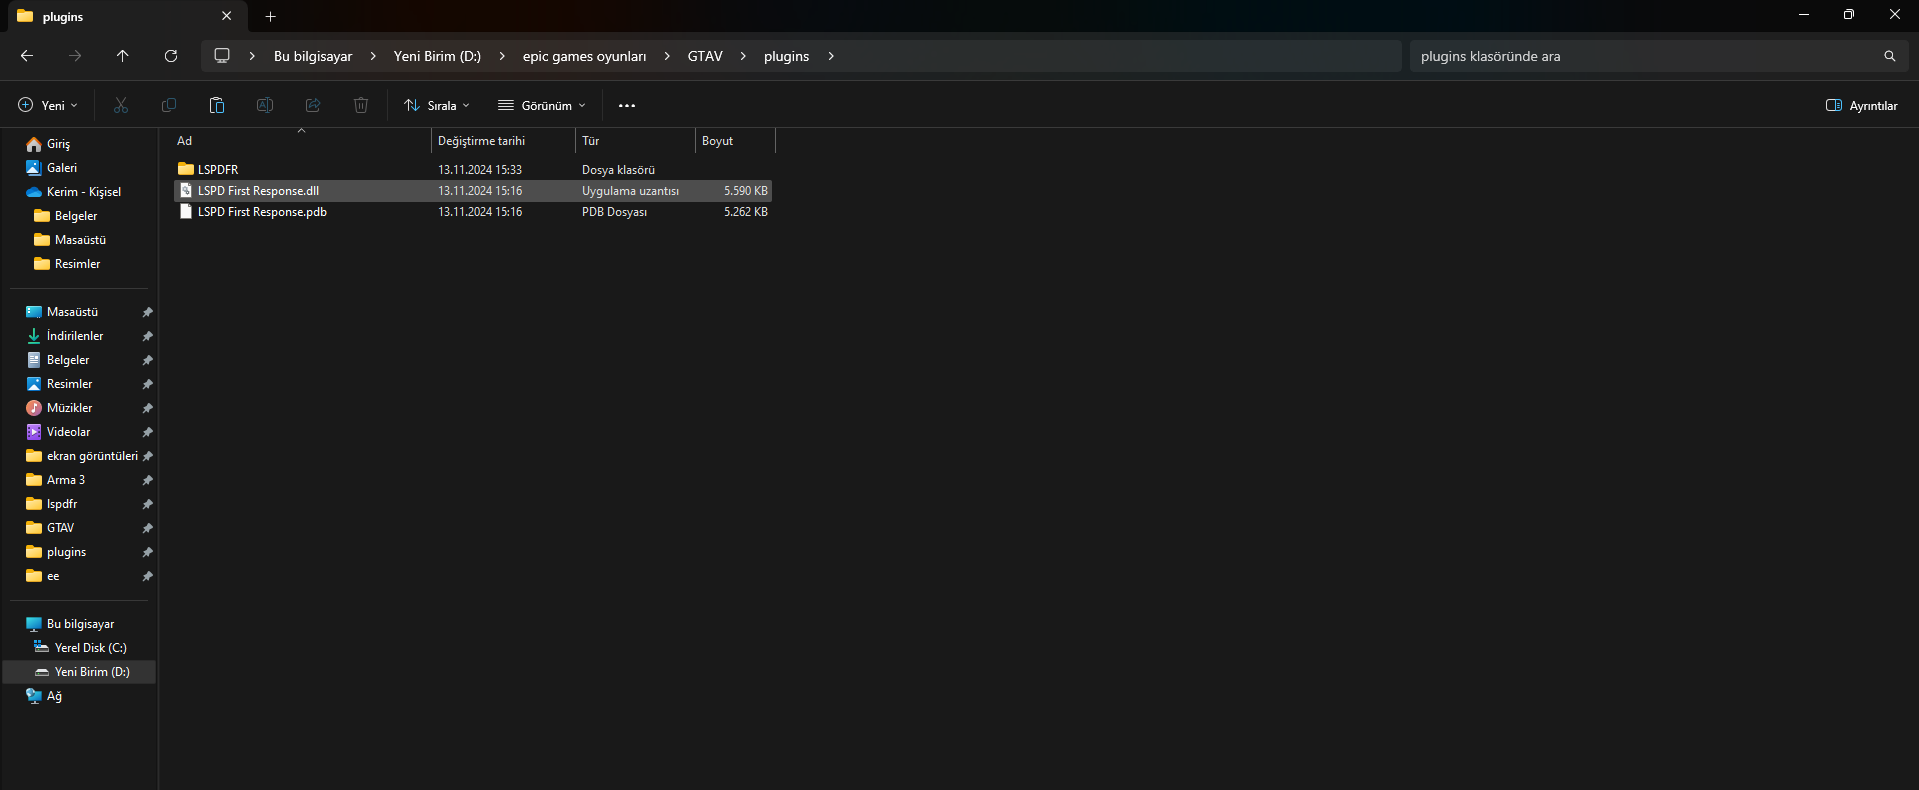Open a new tab with plus icon
Viewport: 1919px width, 790px height.
[270, 16]
